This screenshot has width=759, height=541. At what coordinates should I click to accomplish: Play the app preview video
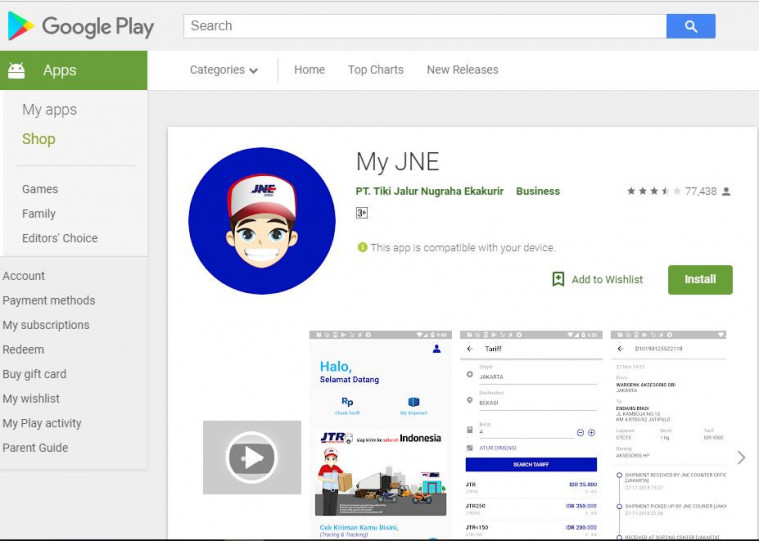coord(252,457)
